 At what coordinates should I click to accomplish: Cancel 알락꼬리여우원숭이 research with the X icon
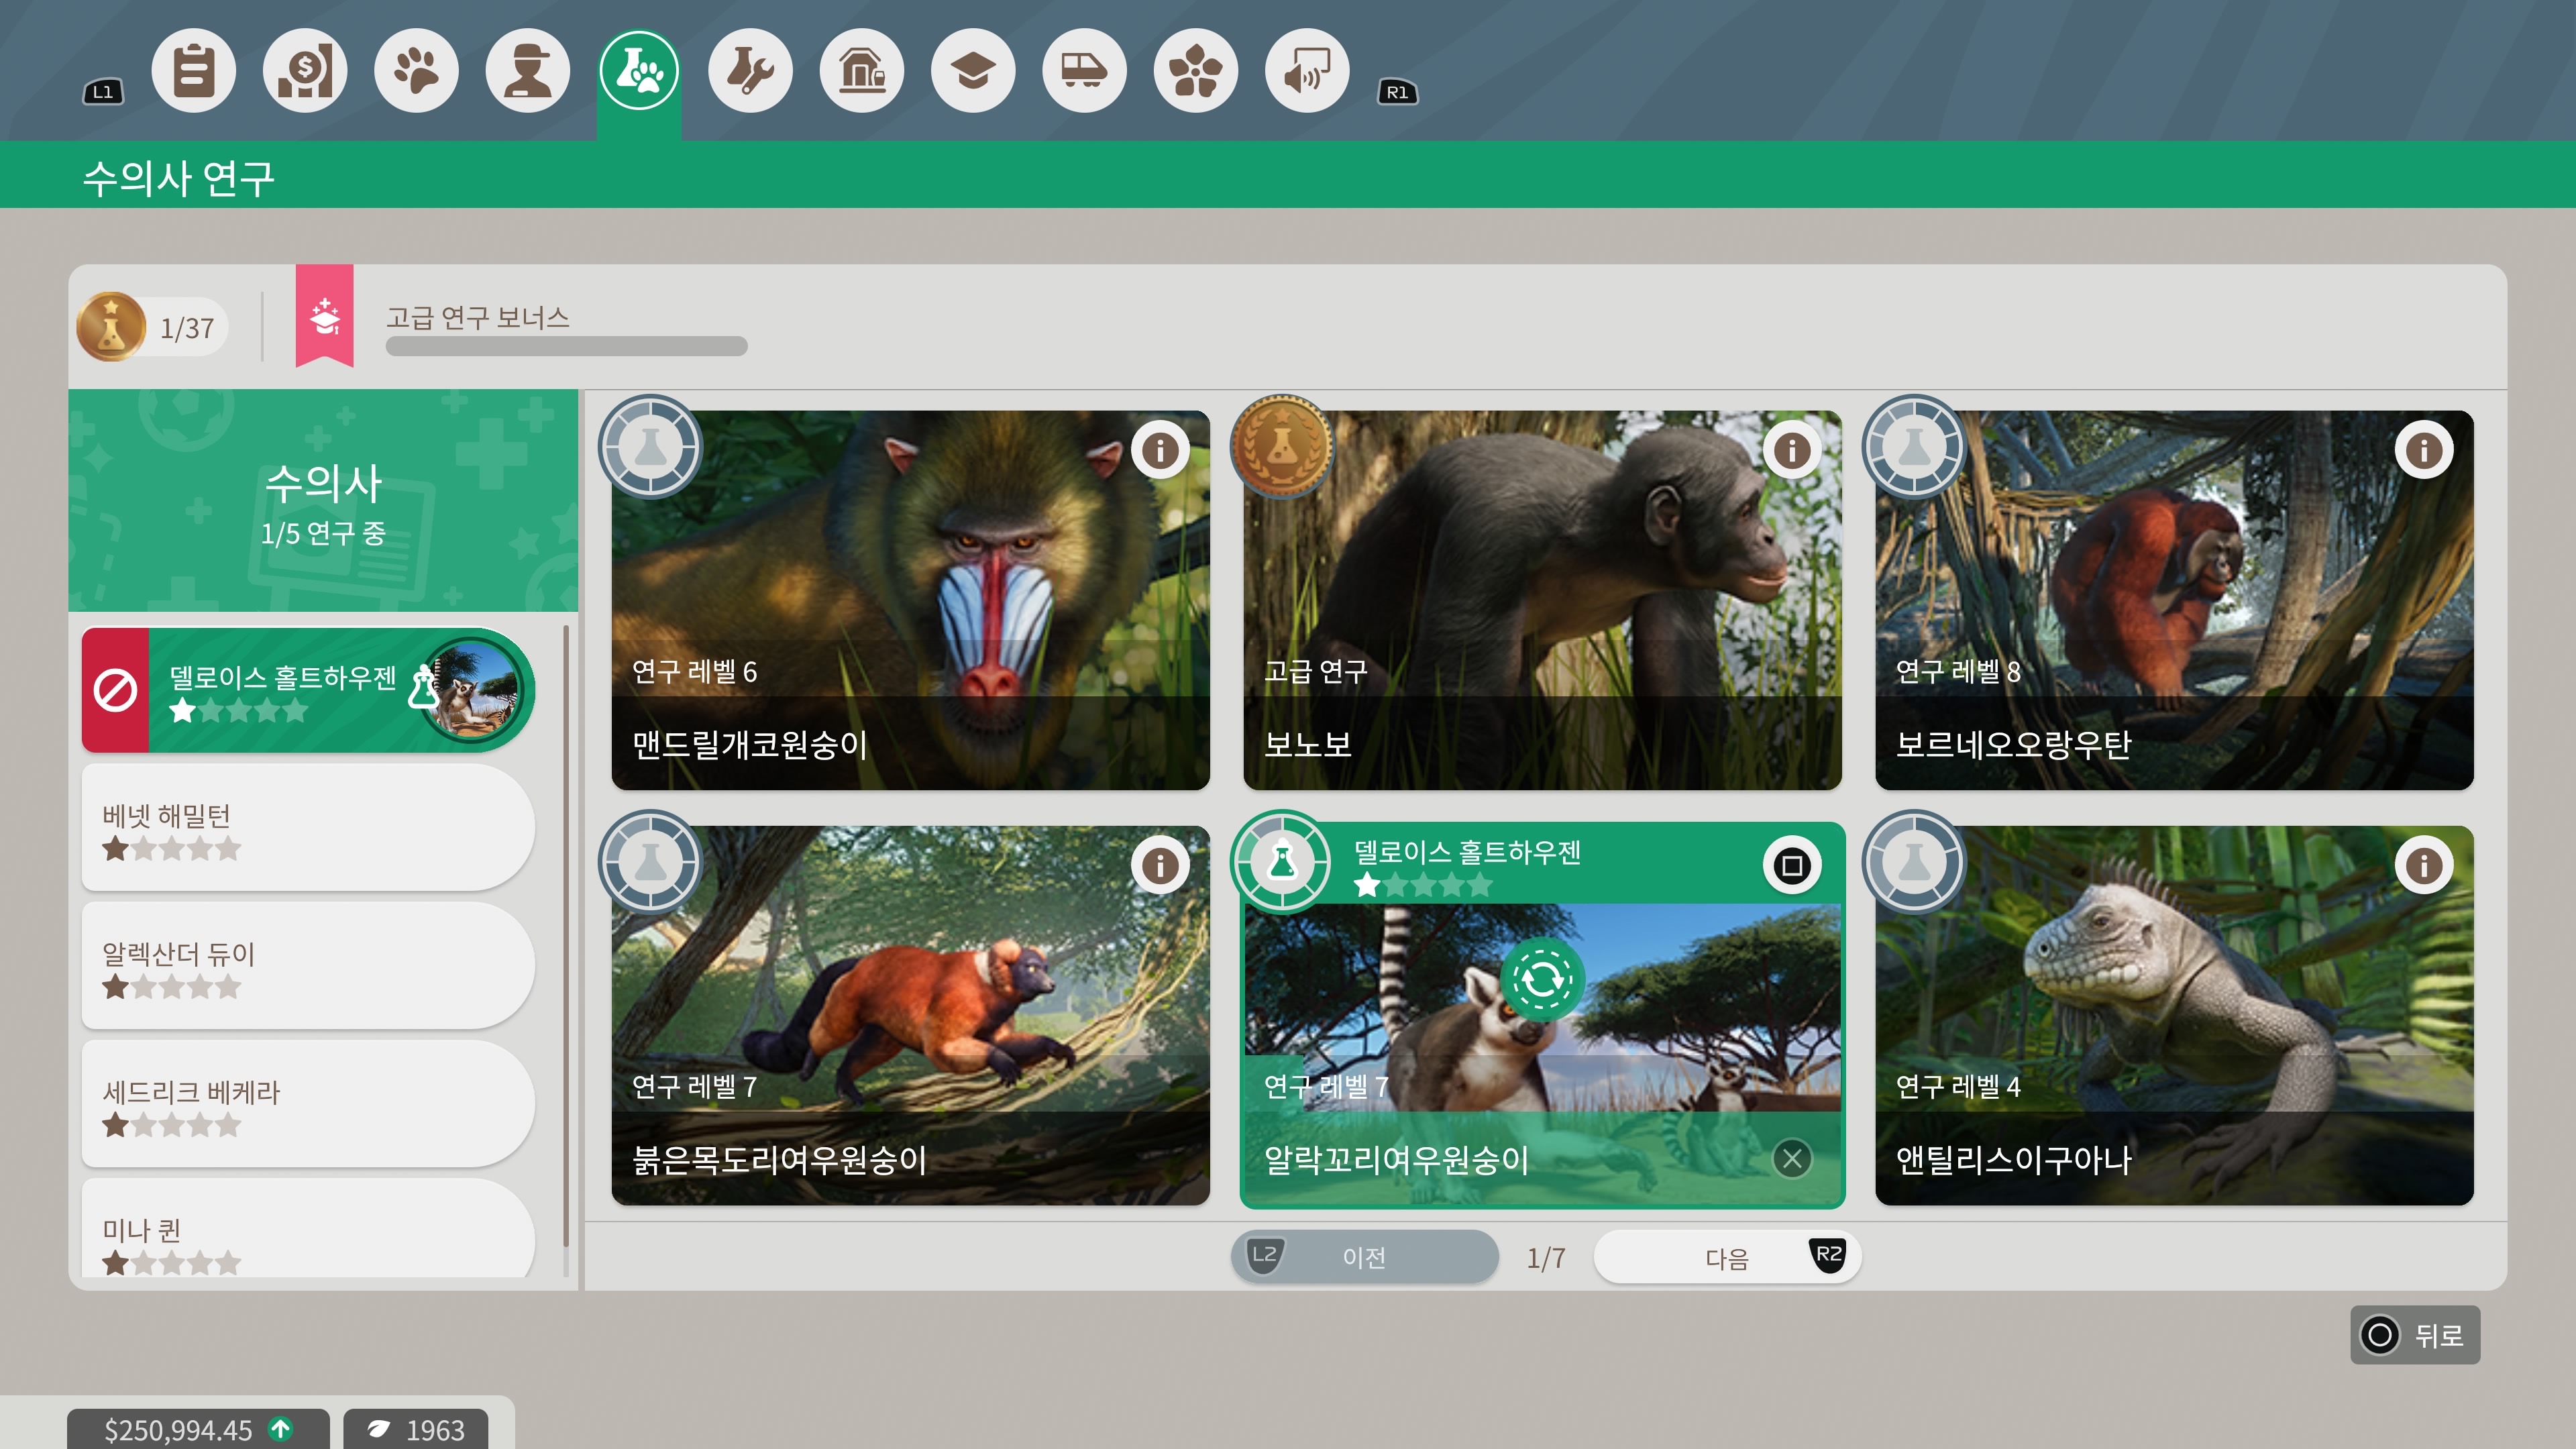pos(1792,1159)
